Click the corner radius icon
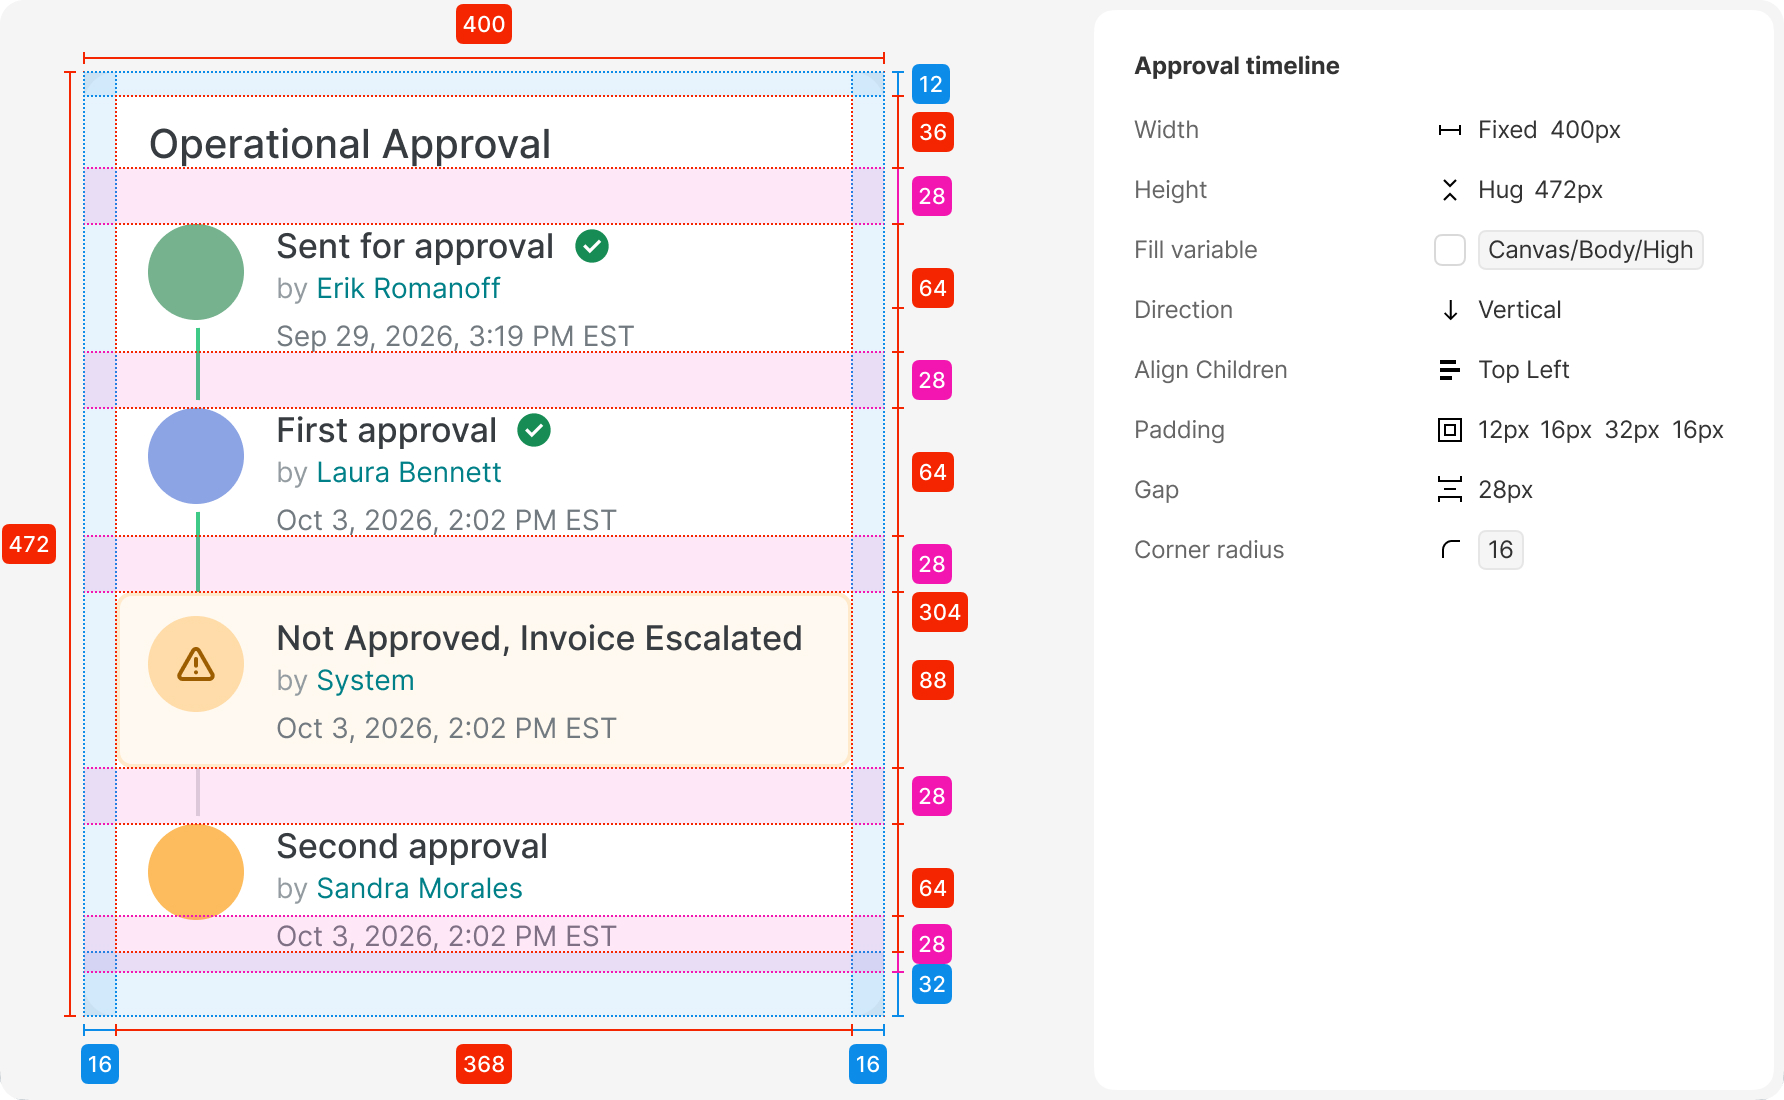This screenshot has height=1100, width=1784. pos(1449,550)
